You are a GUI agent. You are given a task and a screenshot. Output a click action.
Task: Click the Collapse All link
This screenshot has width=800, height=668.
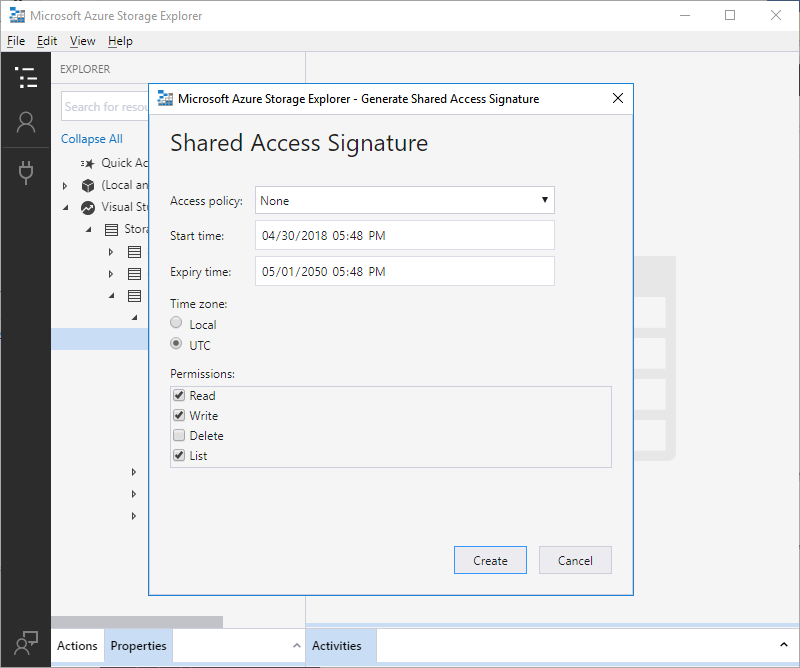tap(92, 139)
